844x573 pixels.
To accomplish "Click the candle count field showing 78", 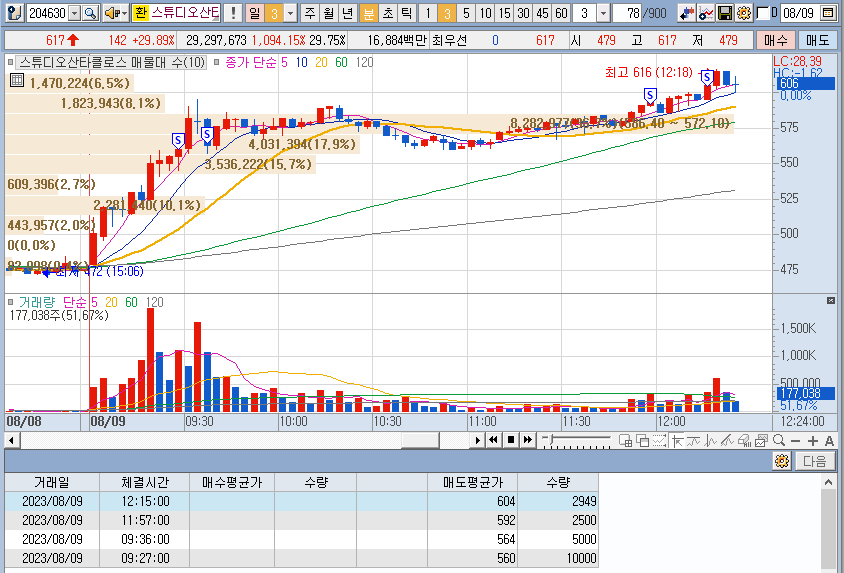I will pyautogui.click(x=627, y=13).
